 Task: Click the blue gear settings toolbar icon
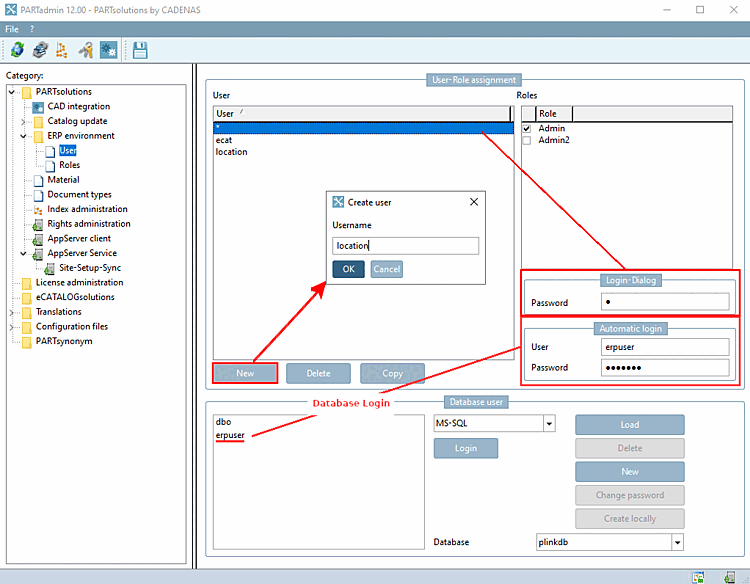coord(109,50)
